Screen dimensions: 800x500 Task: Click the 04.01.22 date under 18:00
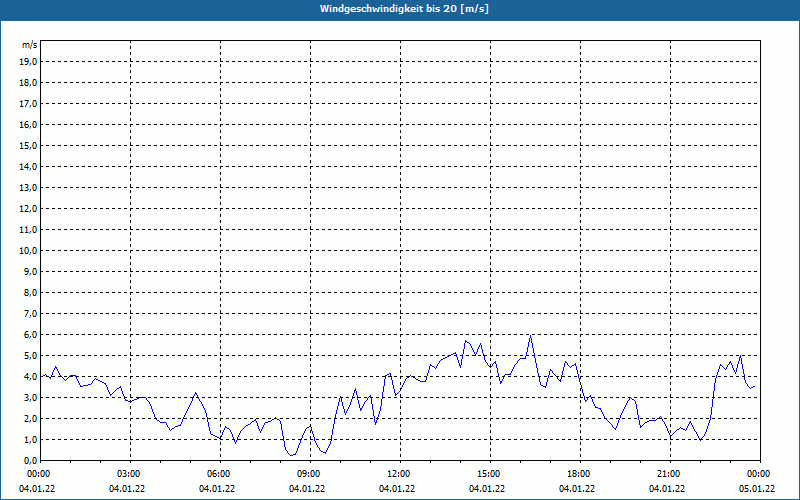pos(577,489)
